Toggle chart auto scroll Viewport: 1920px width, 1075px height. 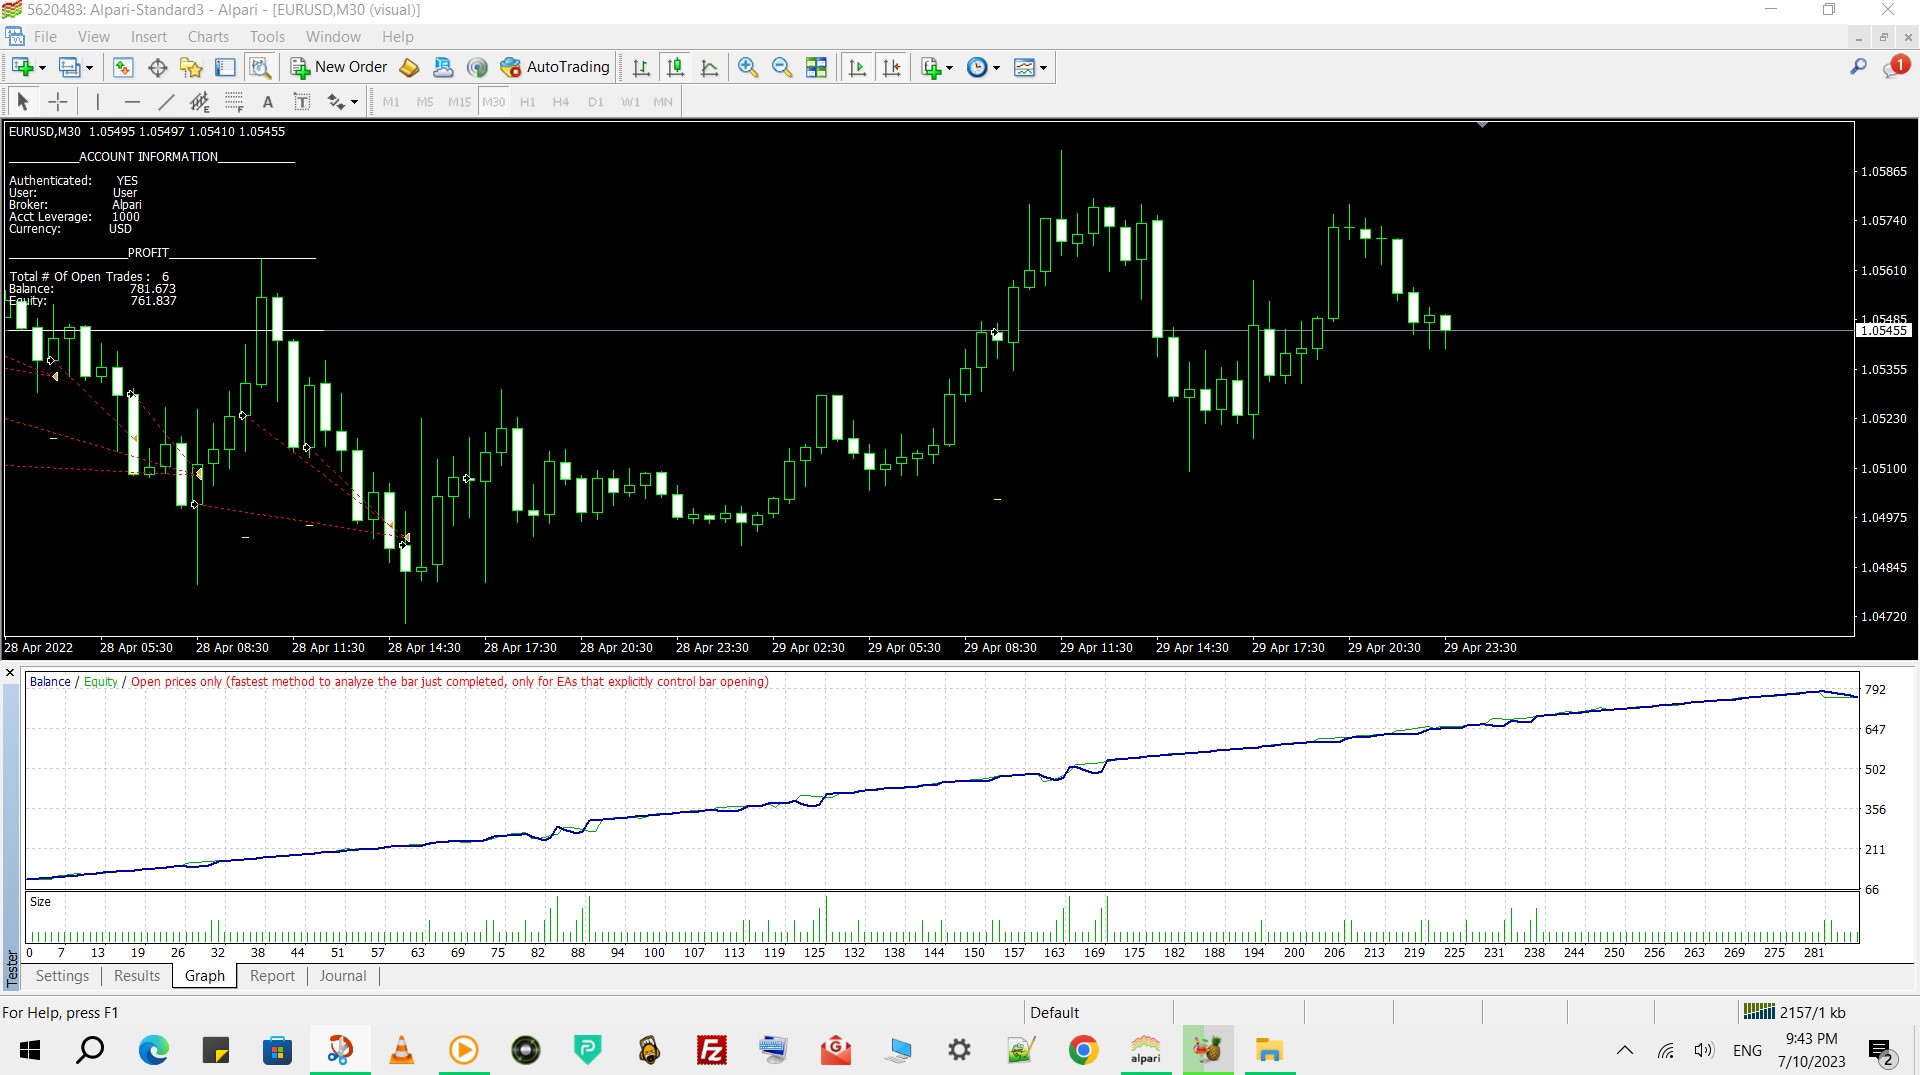click(x=857, y=67)
